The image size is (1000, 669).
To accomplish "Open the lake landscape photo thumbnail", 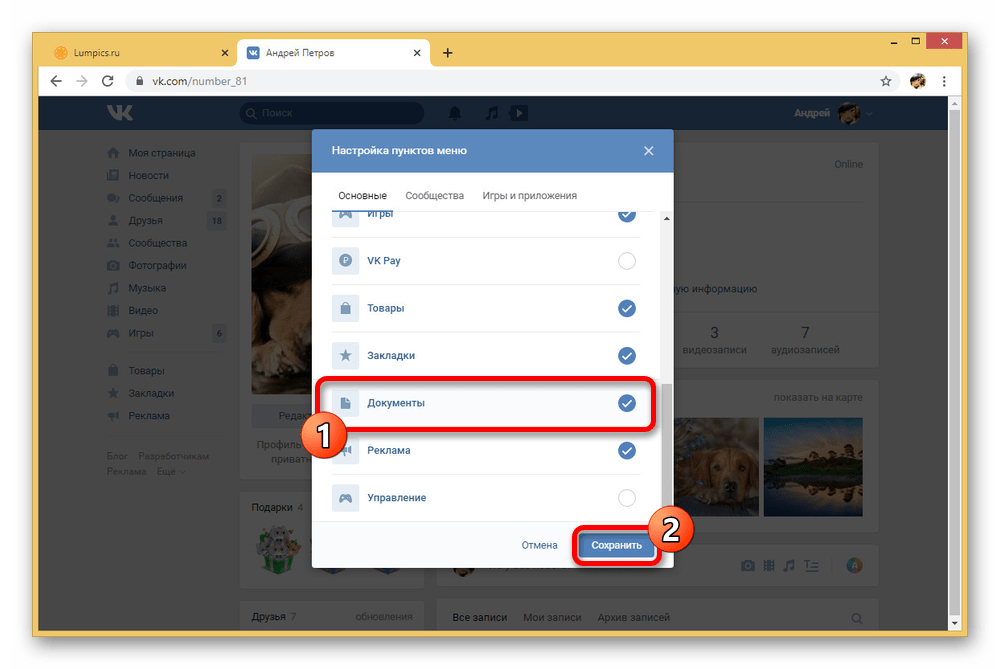I will pos(813,467).
